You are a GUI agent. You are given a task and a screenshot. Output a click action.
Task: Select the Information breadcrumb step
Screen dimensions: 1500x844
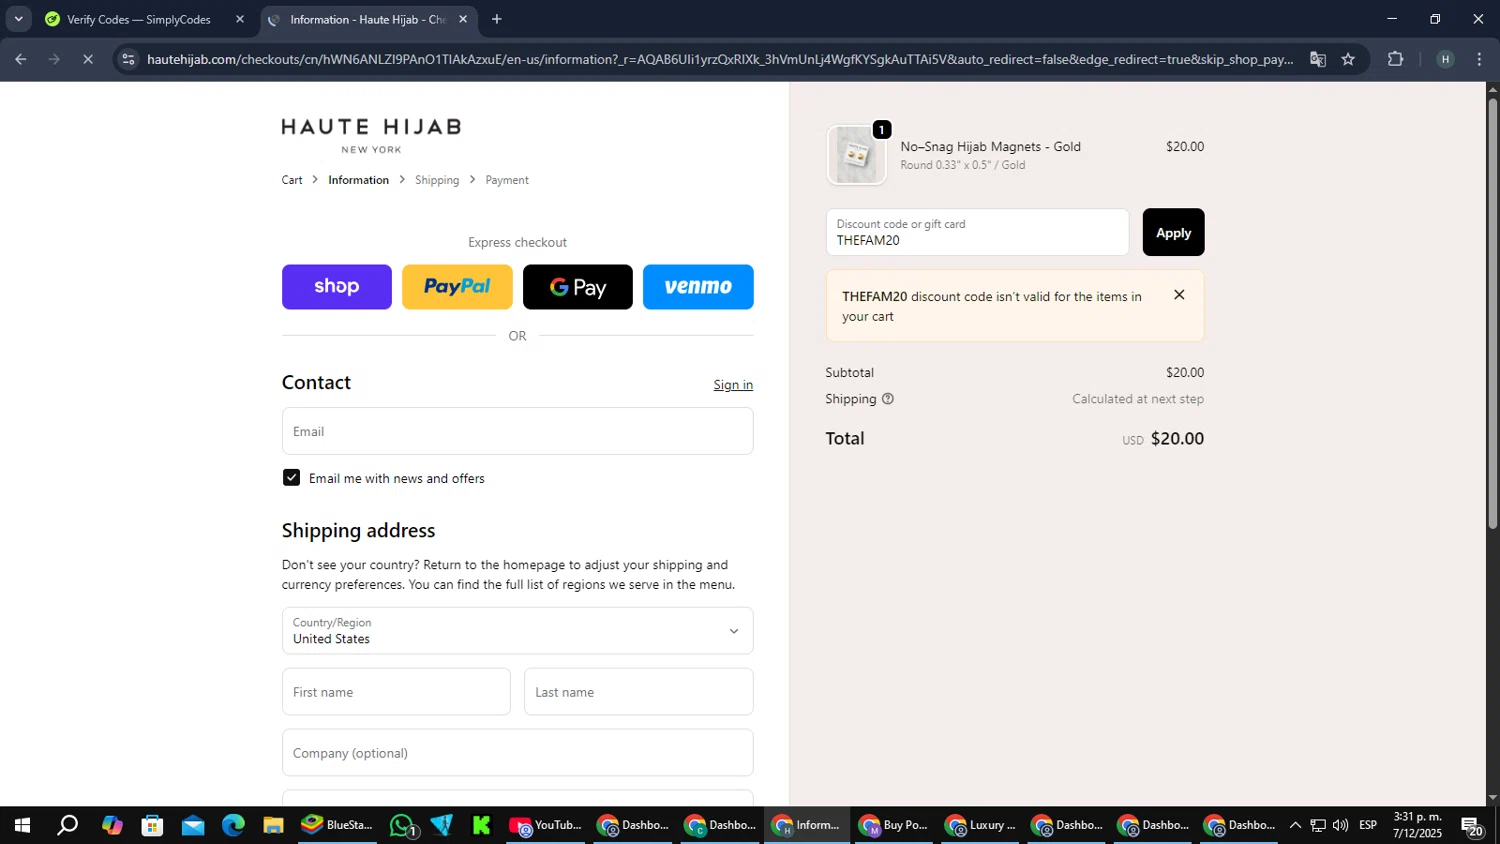(358, 180)
